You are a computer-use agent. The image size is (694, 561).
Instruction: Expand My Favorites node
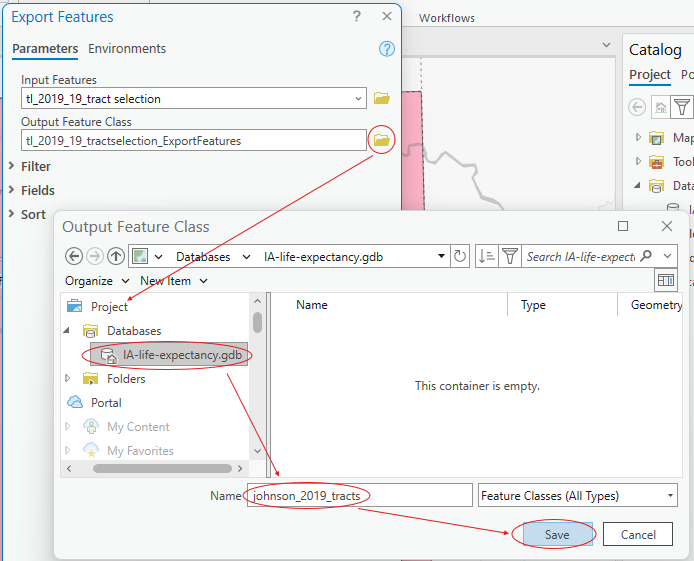68,450
